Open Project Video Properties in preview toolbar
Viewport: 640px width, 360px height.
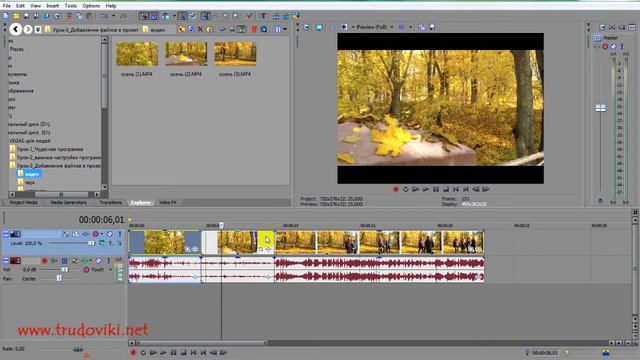click(307, 27)
